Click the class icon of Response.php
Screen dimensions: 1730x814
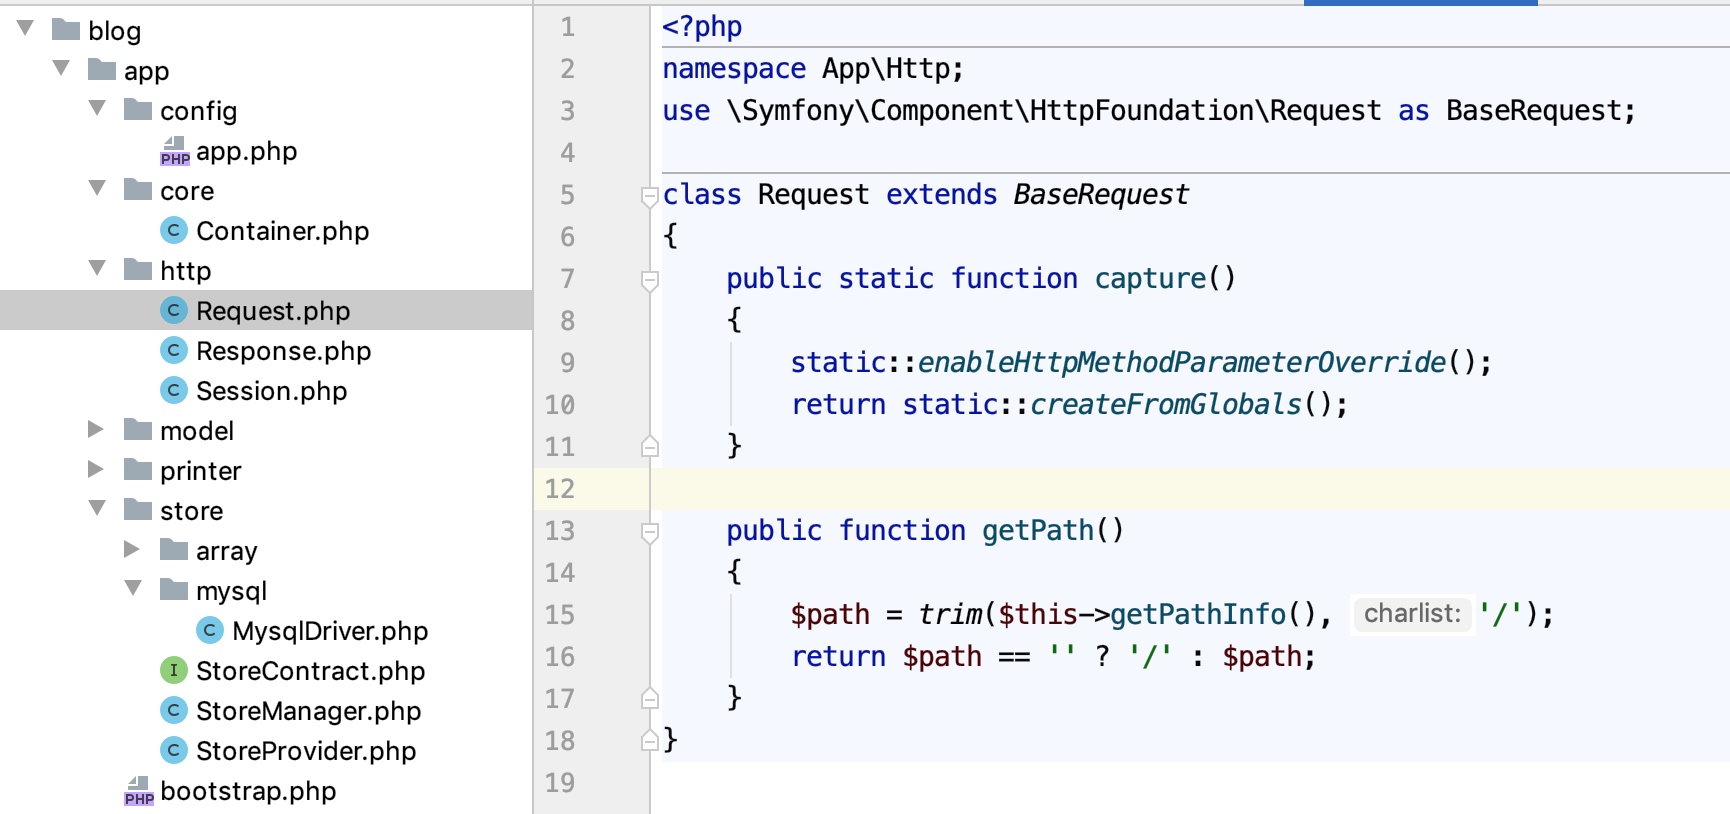tap(174, 351)
